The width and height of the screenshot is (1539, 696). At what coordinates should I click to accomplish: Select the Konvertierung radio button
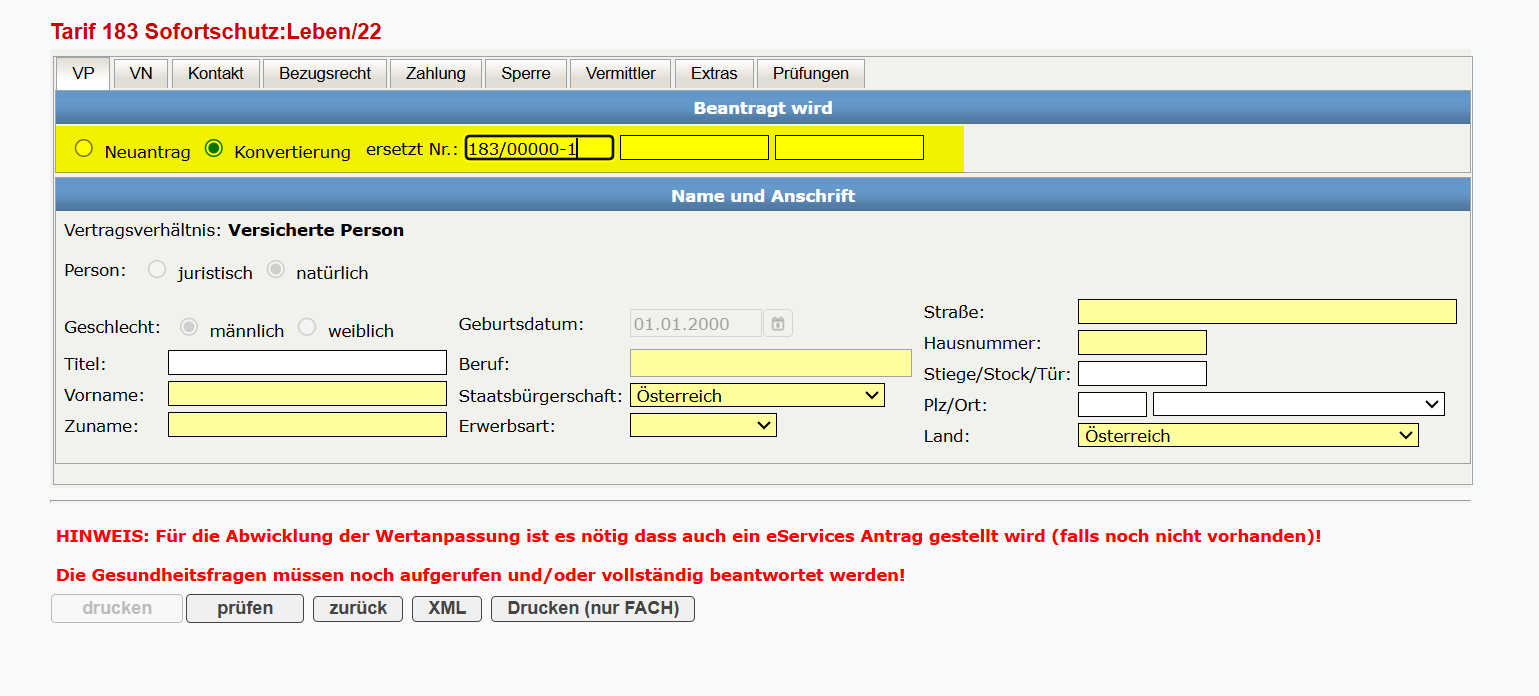(x=213, y=149)
